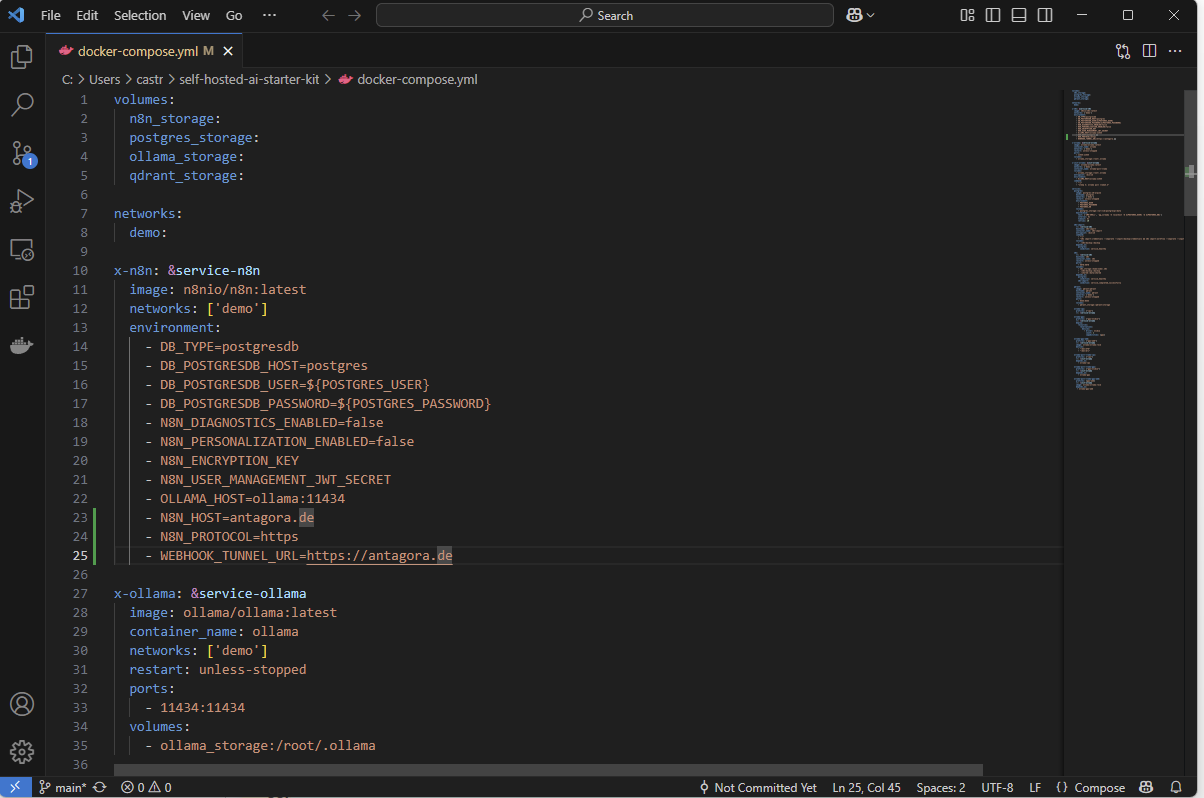Open the Search view in activity bar
The image size is (1204, 798).
[x=22, y=105]
